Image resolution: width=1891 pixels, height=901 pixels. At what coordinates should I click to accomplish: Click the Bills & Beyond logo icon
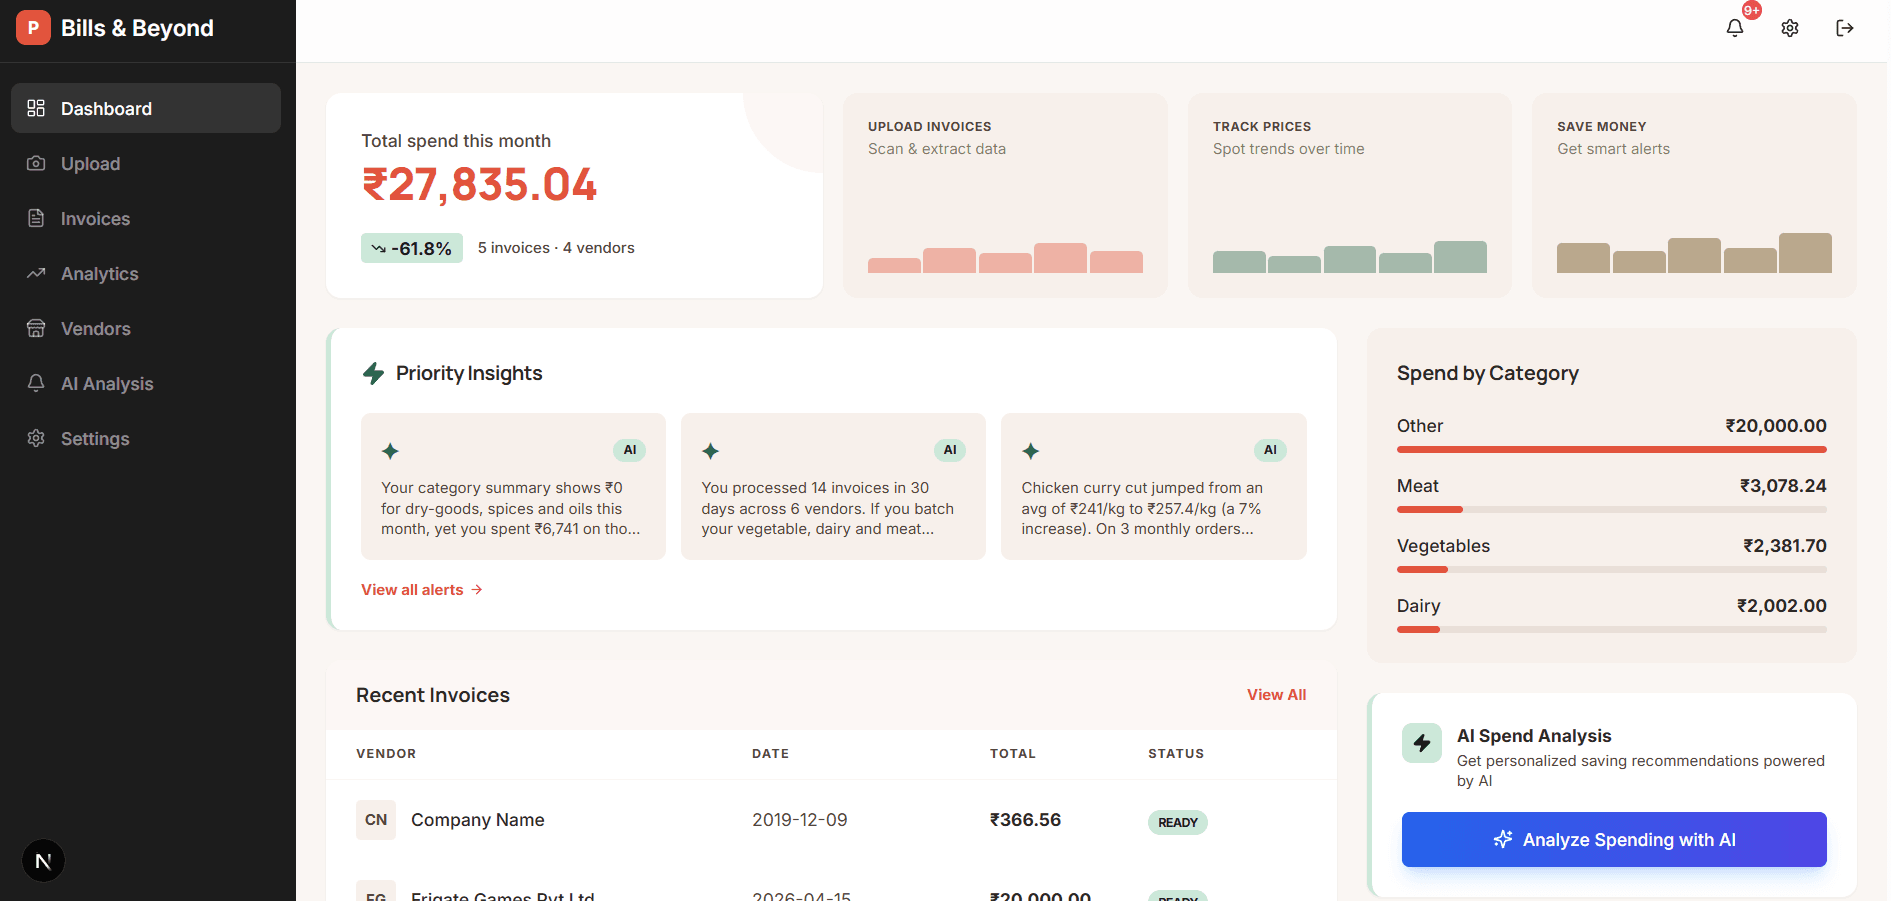click(33, 27)
